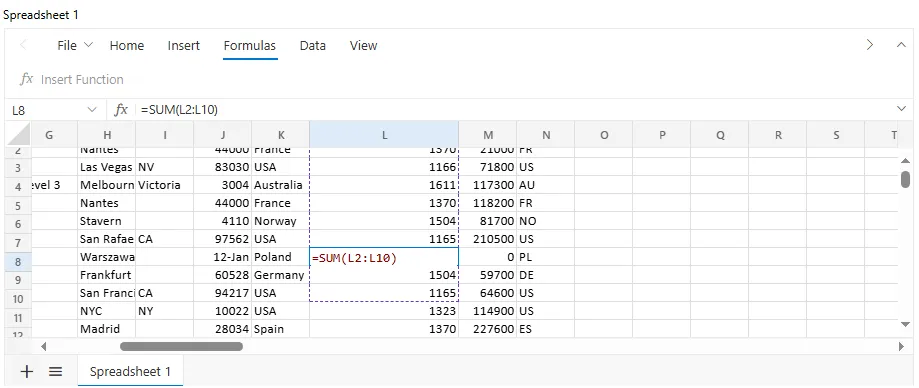Click the cell containing 1611

point(384,185)
